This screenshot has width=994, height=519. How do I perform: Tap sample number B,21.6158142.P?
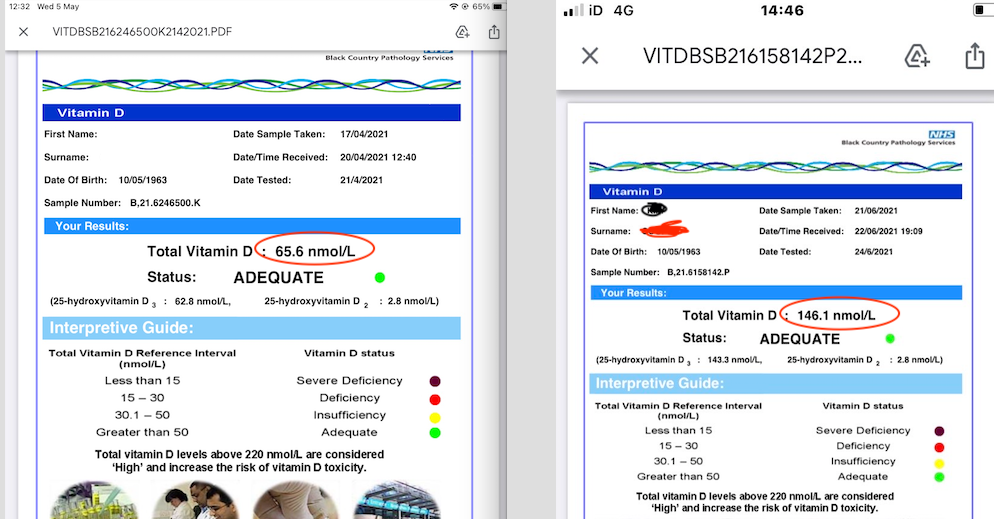698,272
